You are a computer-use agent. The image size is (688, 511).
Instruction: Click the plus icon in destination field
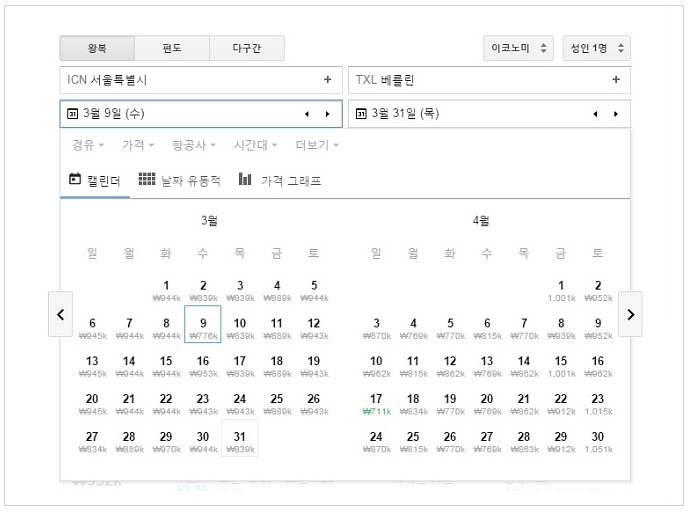(x=616, y=79)
